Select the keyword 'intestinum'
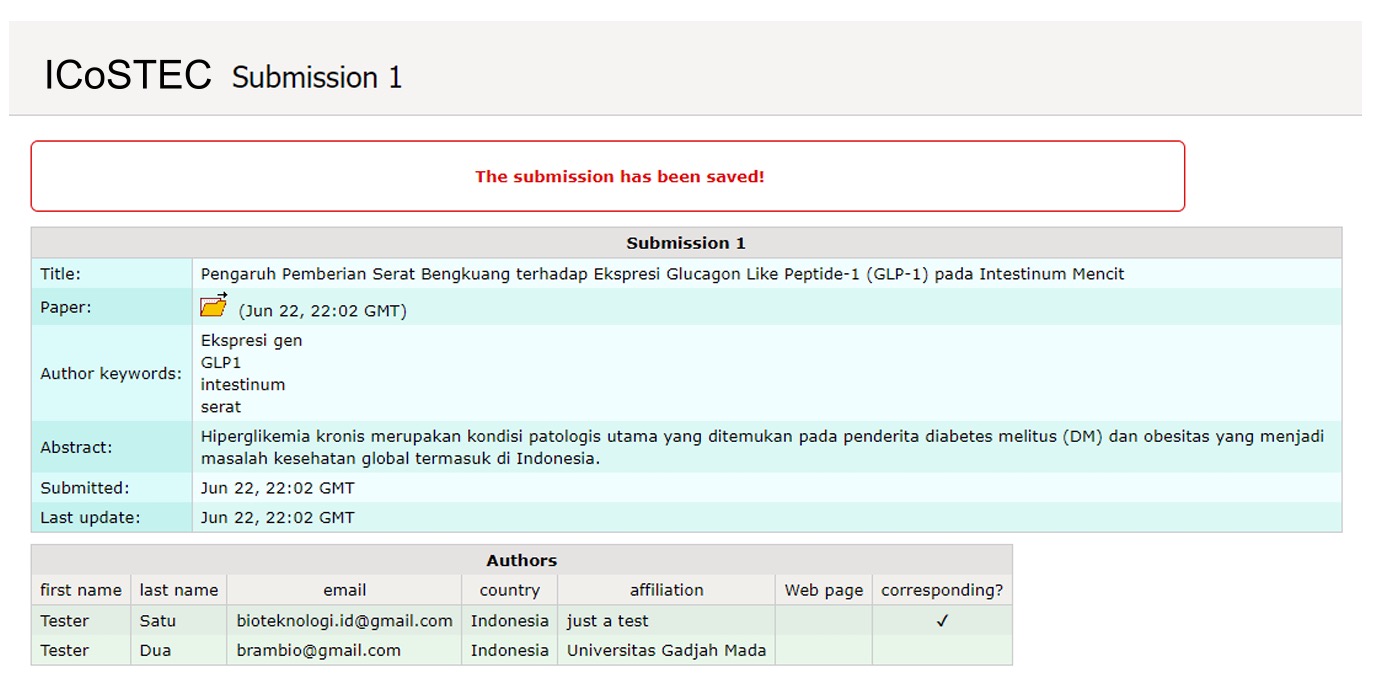The width and height of the screenshot is (1374, 688). coord(243,385)
